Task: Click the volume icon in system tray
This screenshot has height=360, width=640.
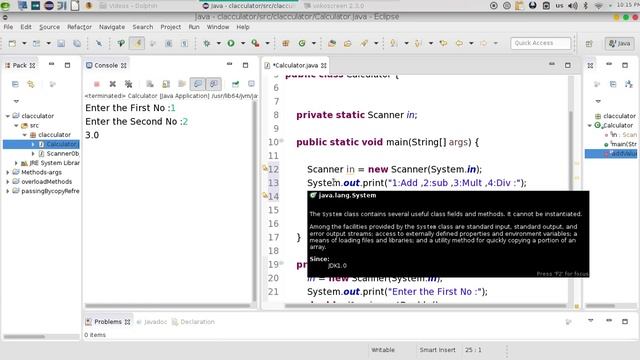Action: click(573, 6)
